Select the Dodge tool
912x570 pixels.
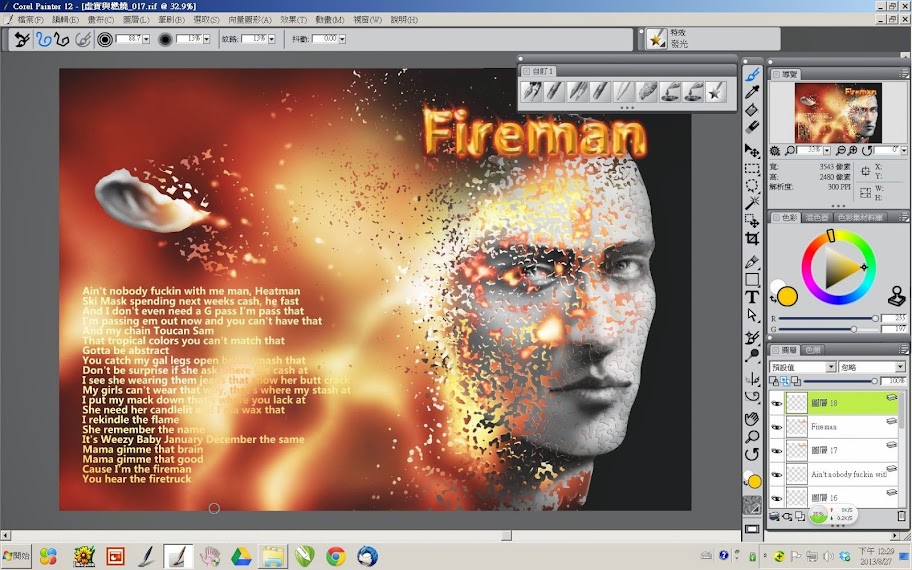(x=752, y=355)
